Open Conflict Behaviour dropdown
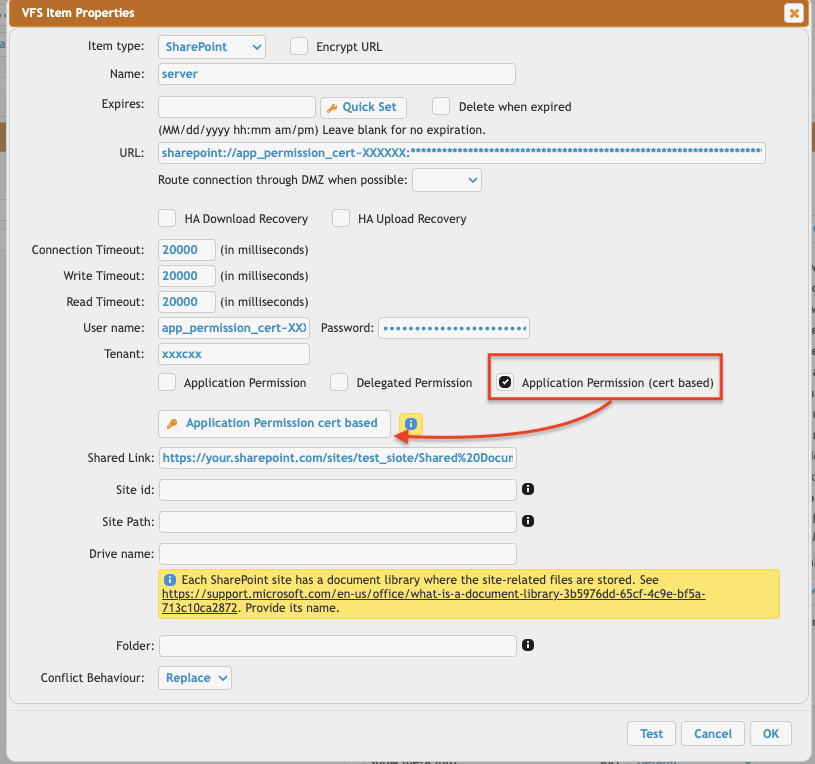This screenshot has height=764, width=815. coord(195,678)
